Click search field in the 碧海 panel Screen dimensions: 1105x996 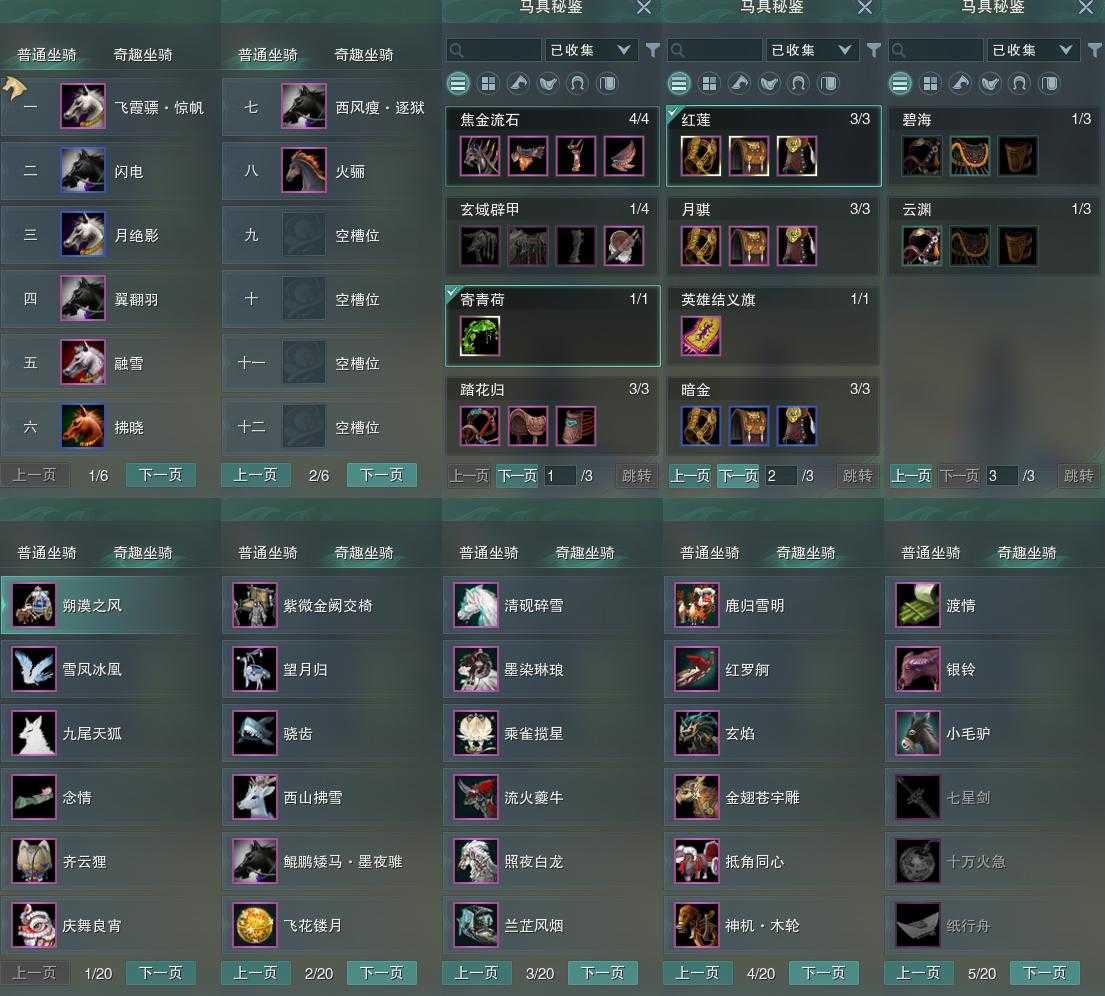click(936, 50)
